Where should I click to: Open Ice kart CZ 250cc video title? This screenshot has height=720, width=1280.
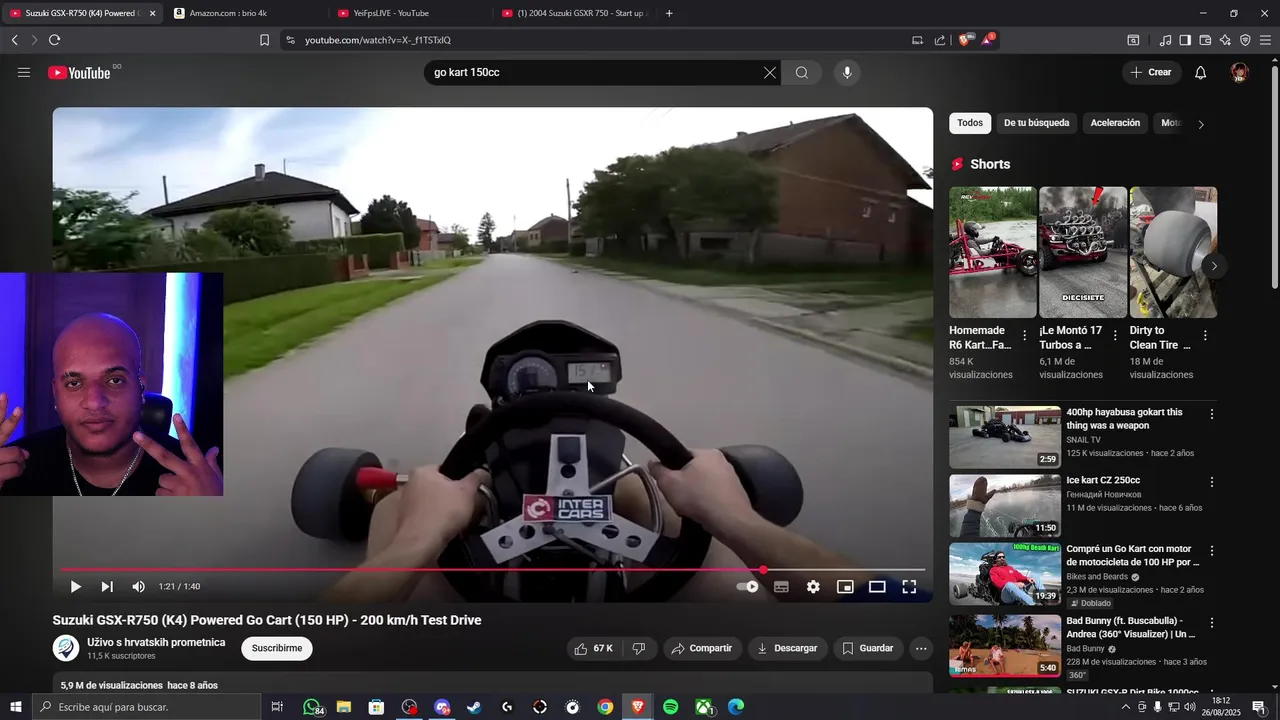1103,481
